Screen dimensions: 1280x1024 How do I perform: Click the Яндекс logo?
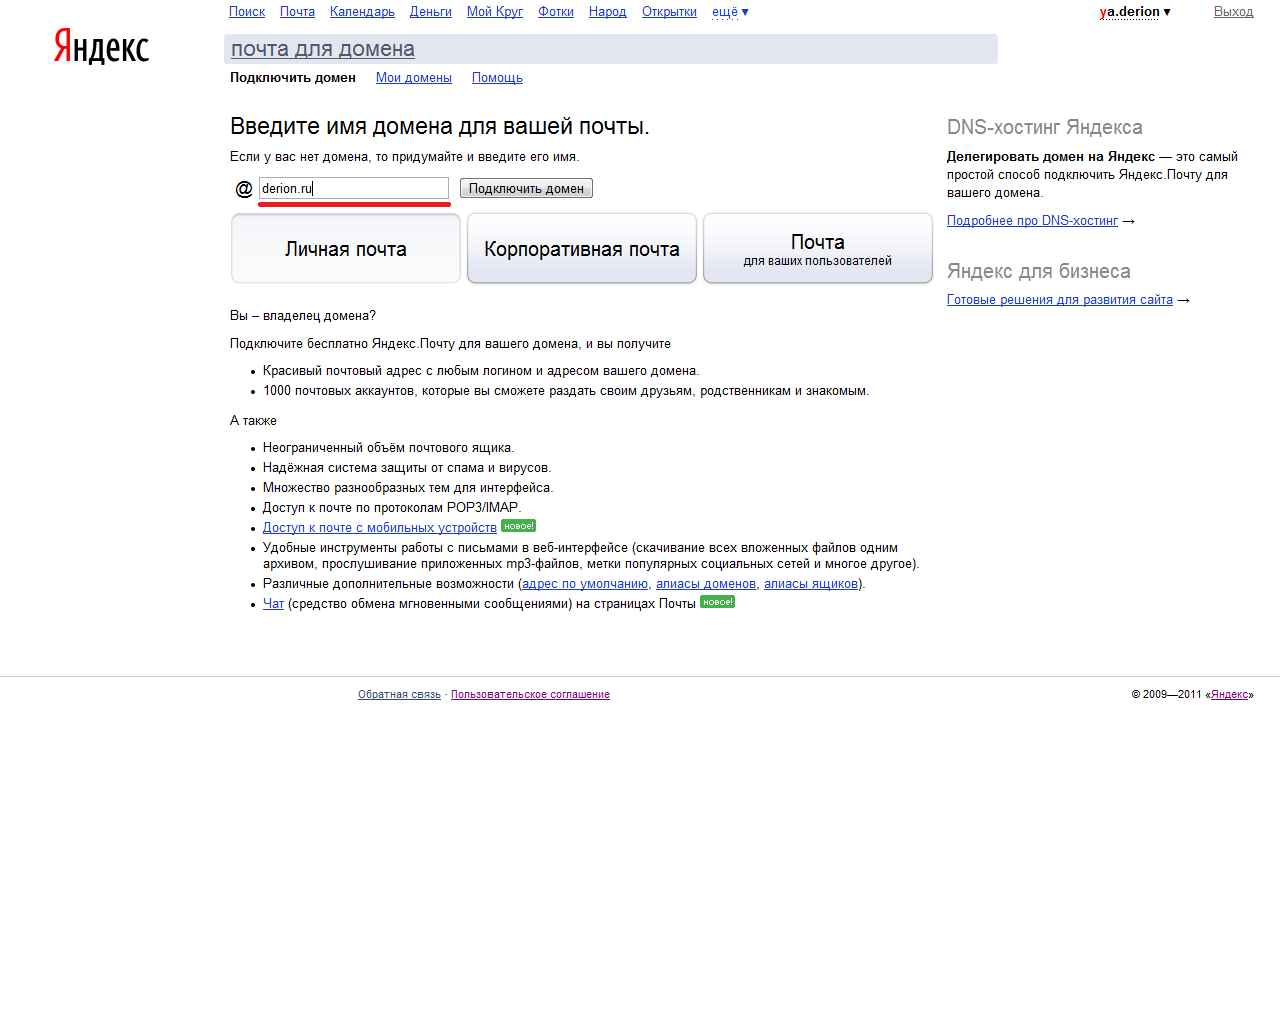click(101, 47)
